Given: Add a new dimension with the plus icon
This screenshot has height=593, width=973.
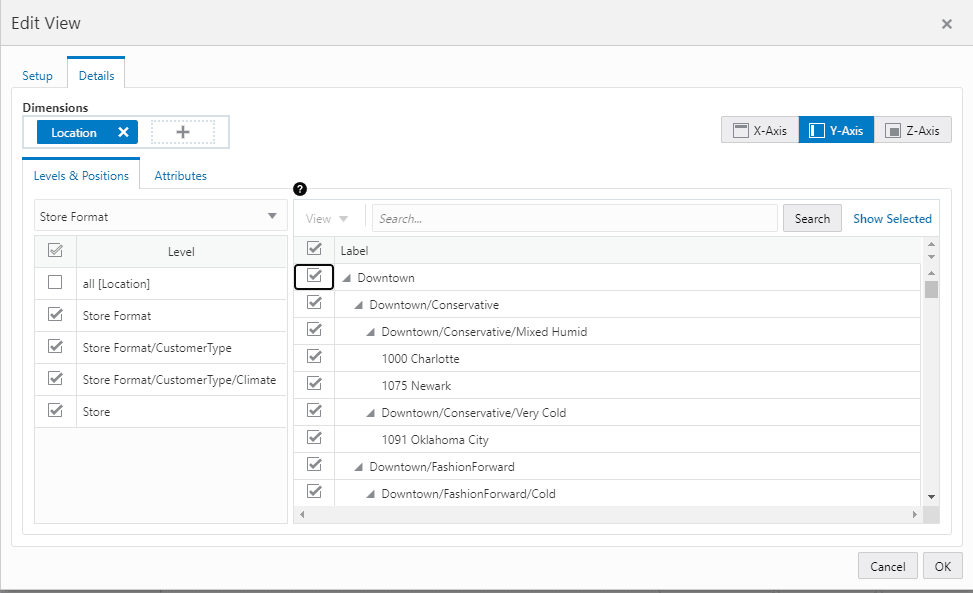Looking at the screenshot, I should pos(183,132).
